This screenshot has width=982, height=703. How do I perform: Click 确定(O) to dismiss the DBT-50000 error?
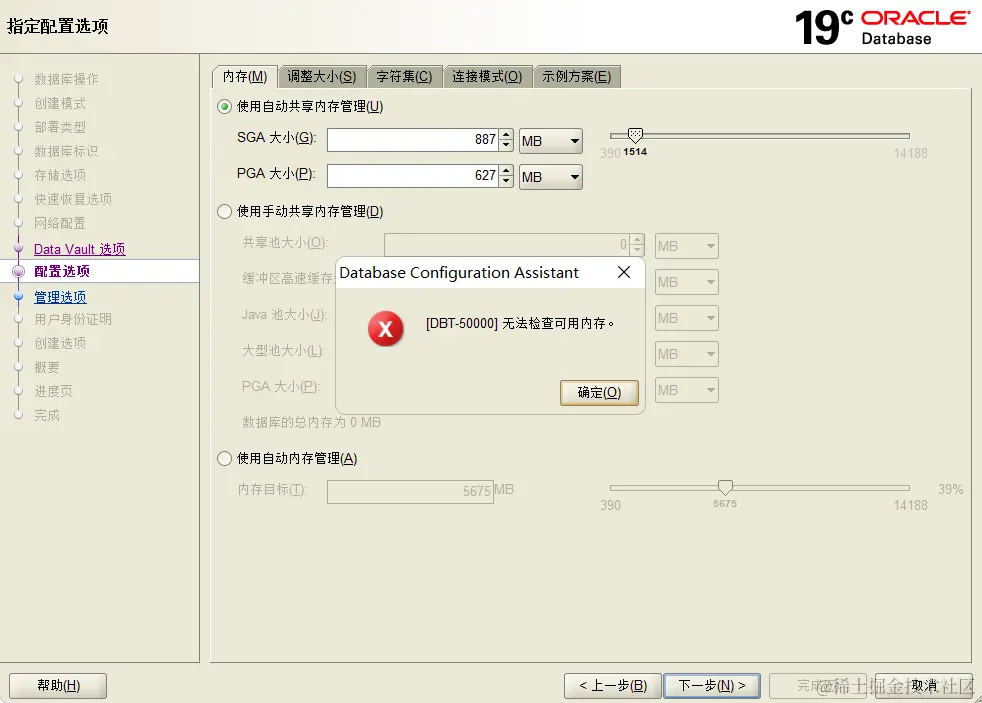(x=598, y=392)
